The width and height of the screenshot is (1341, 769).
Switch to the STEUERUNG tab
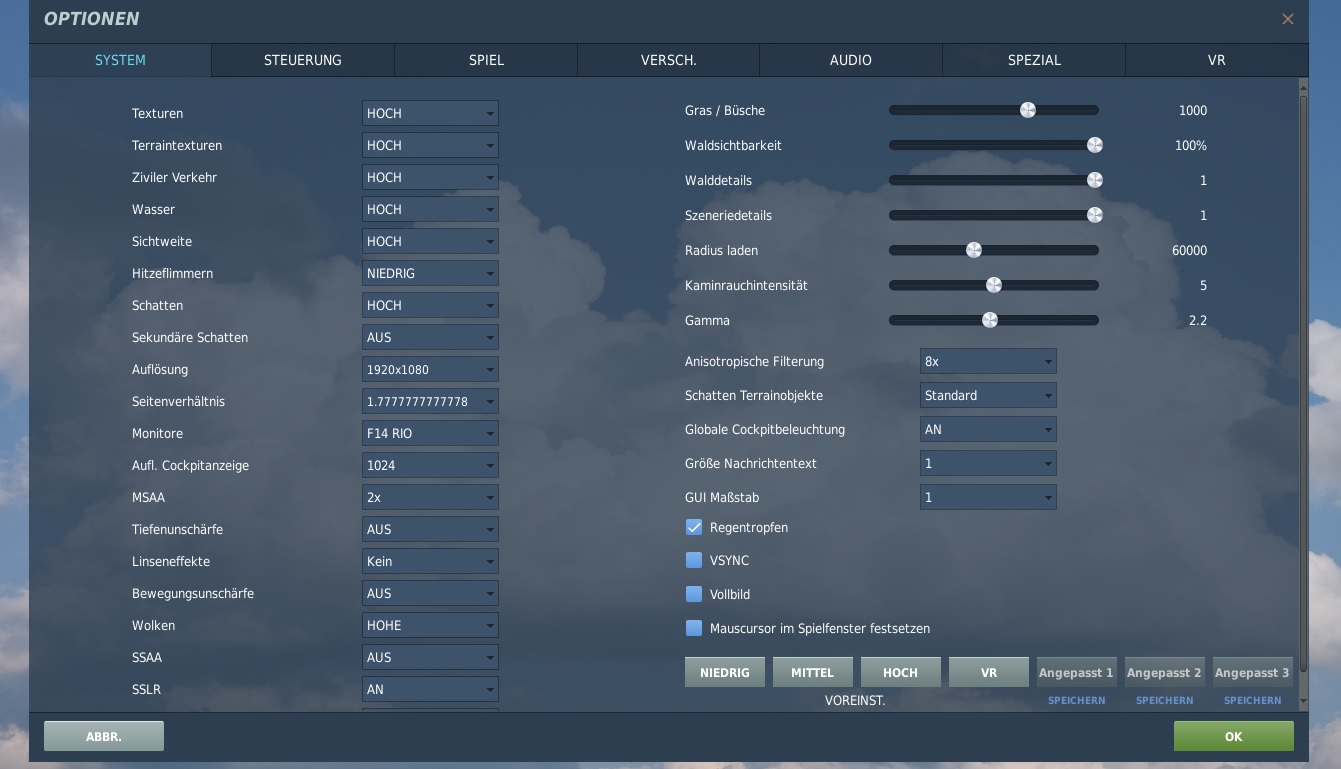[303, 60]
